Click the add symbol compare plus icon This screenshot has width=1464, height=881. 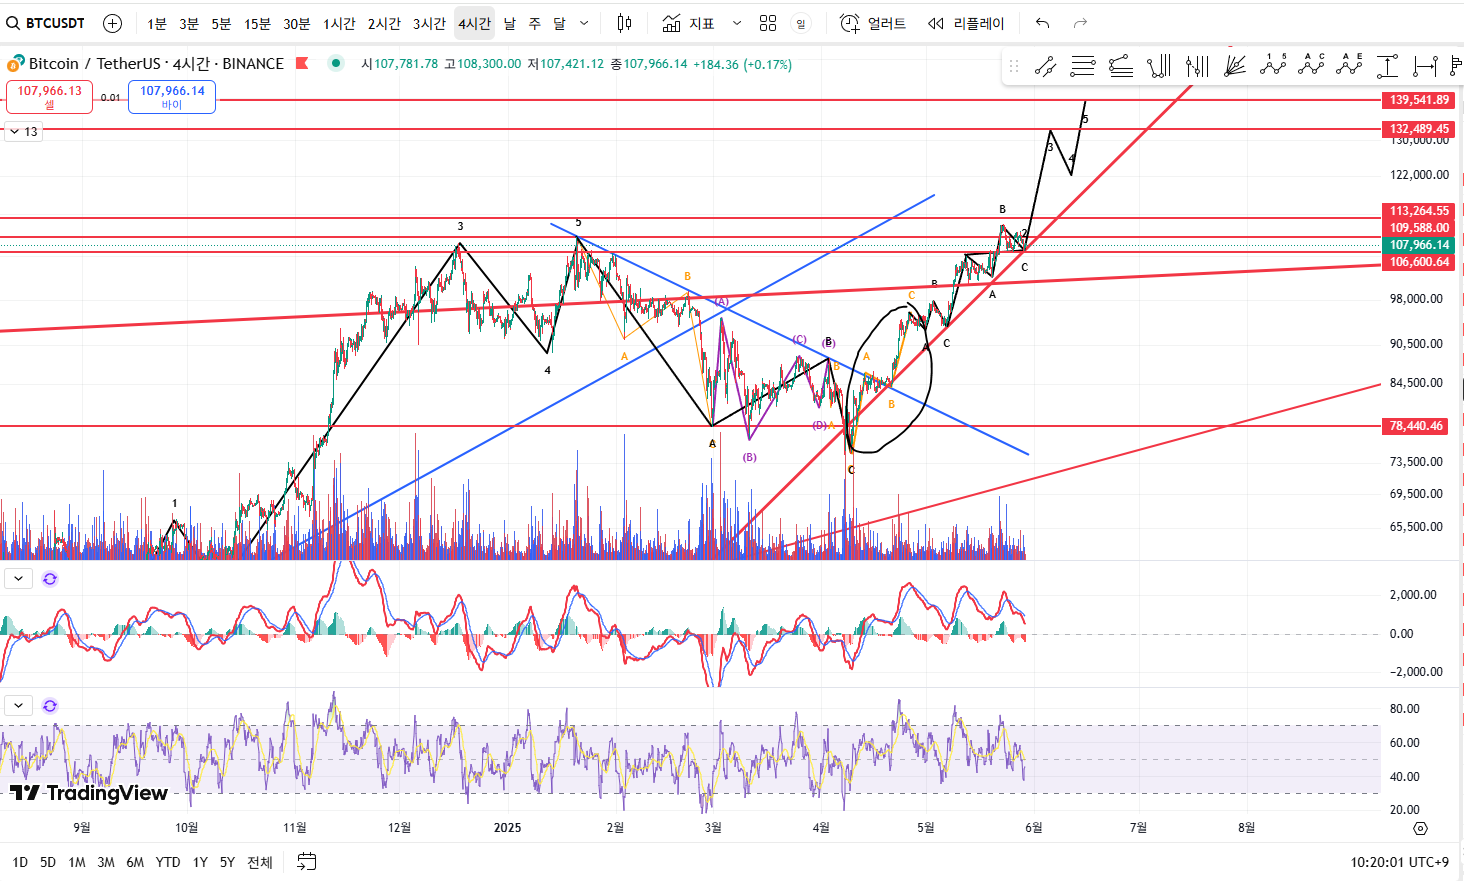click(x=113, y=23)
